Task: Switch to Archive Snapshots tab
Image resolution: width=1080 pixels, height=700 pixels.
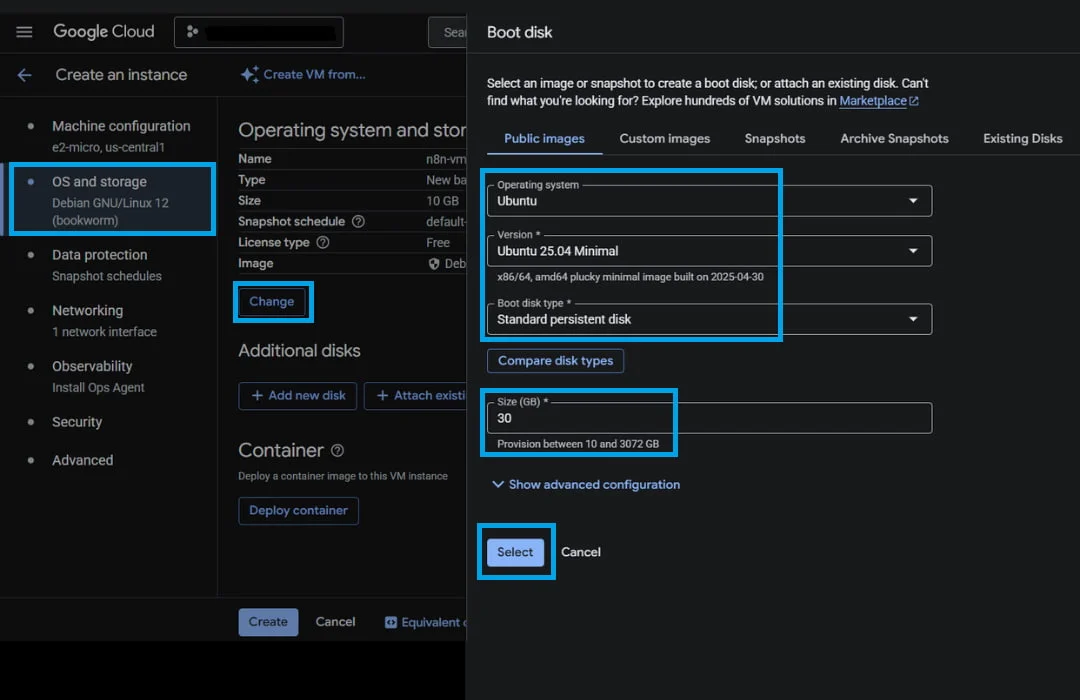Action: [x=894, y=138]
